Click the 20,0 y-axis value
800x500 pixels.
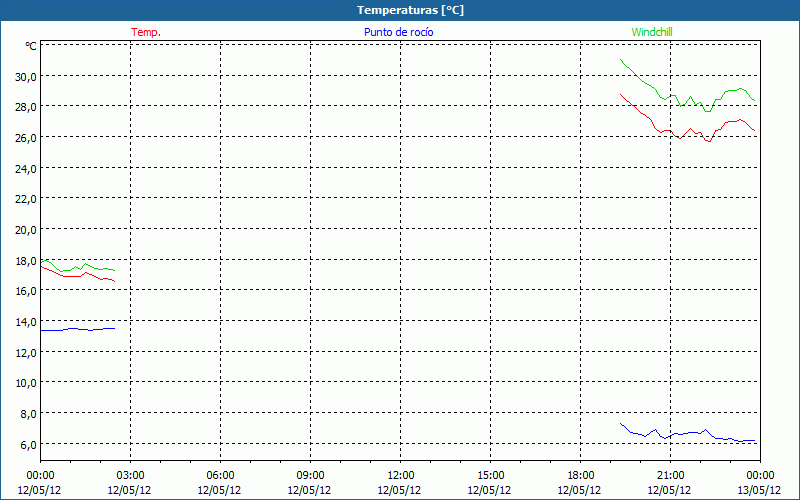pos(26,230)
